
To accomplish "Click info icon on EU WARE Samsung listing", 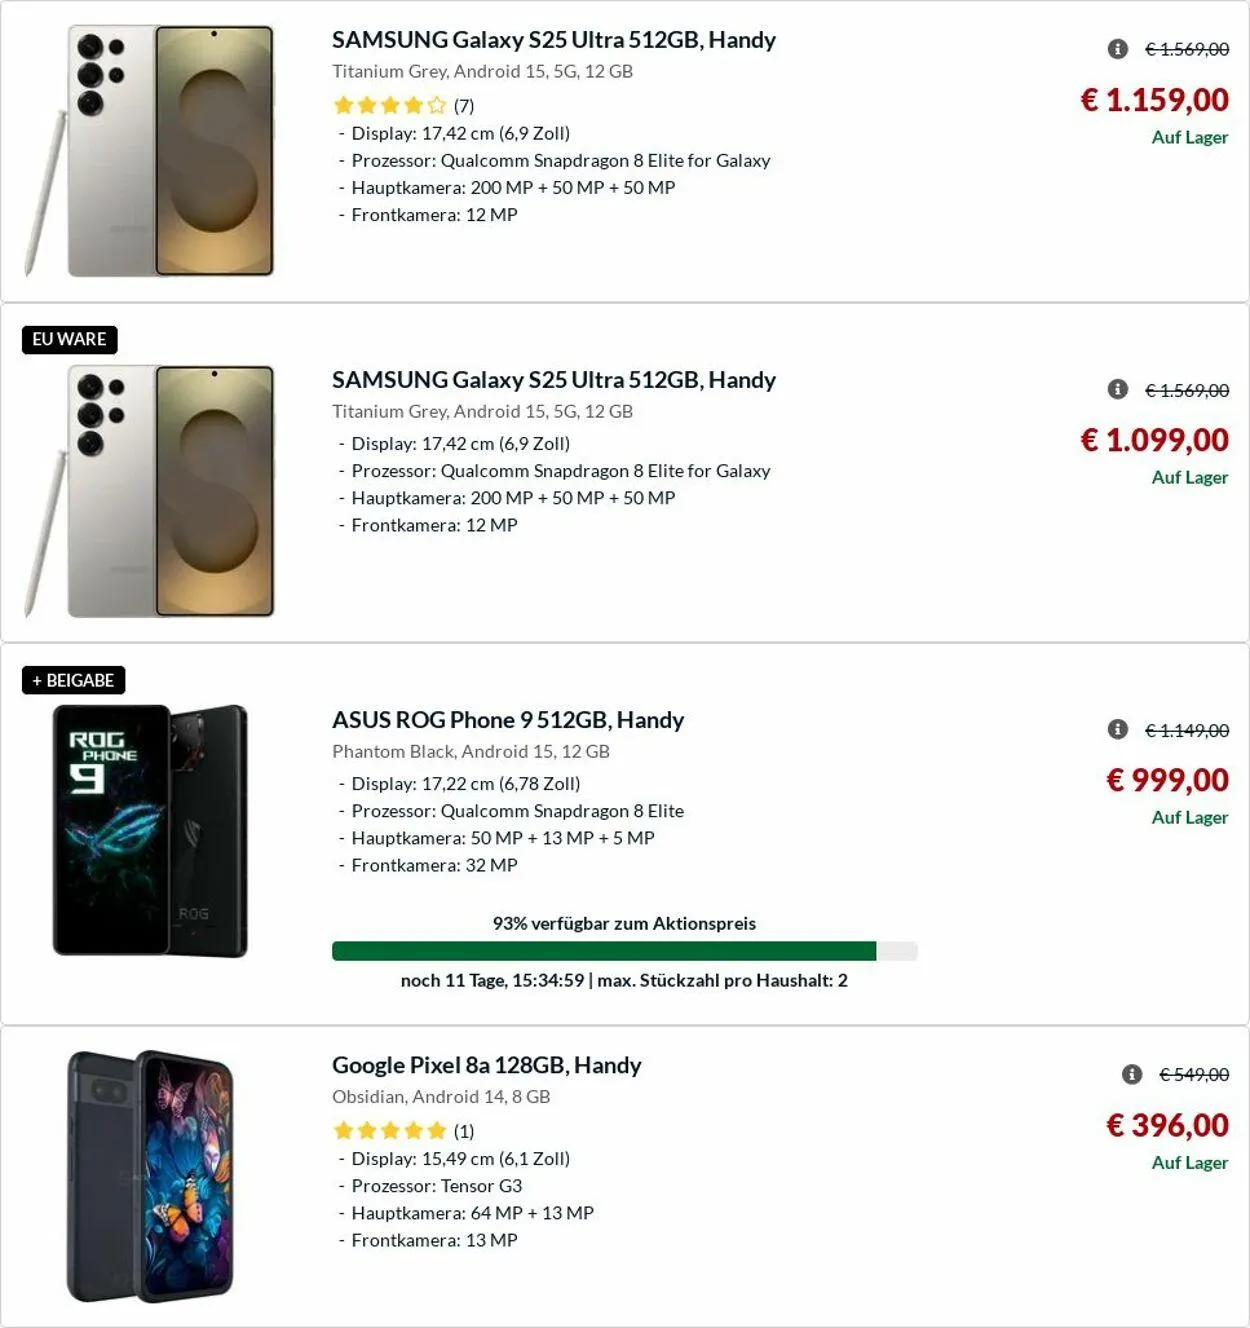I will (1118, 389).
